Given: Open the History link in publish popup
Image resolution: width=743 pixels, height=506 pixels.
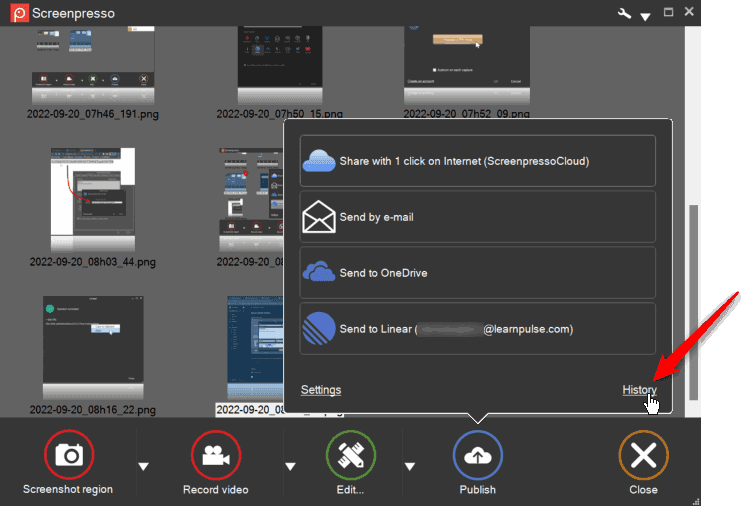Looking at the screenshot, I should tap(639, 390).
